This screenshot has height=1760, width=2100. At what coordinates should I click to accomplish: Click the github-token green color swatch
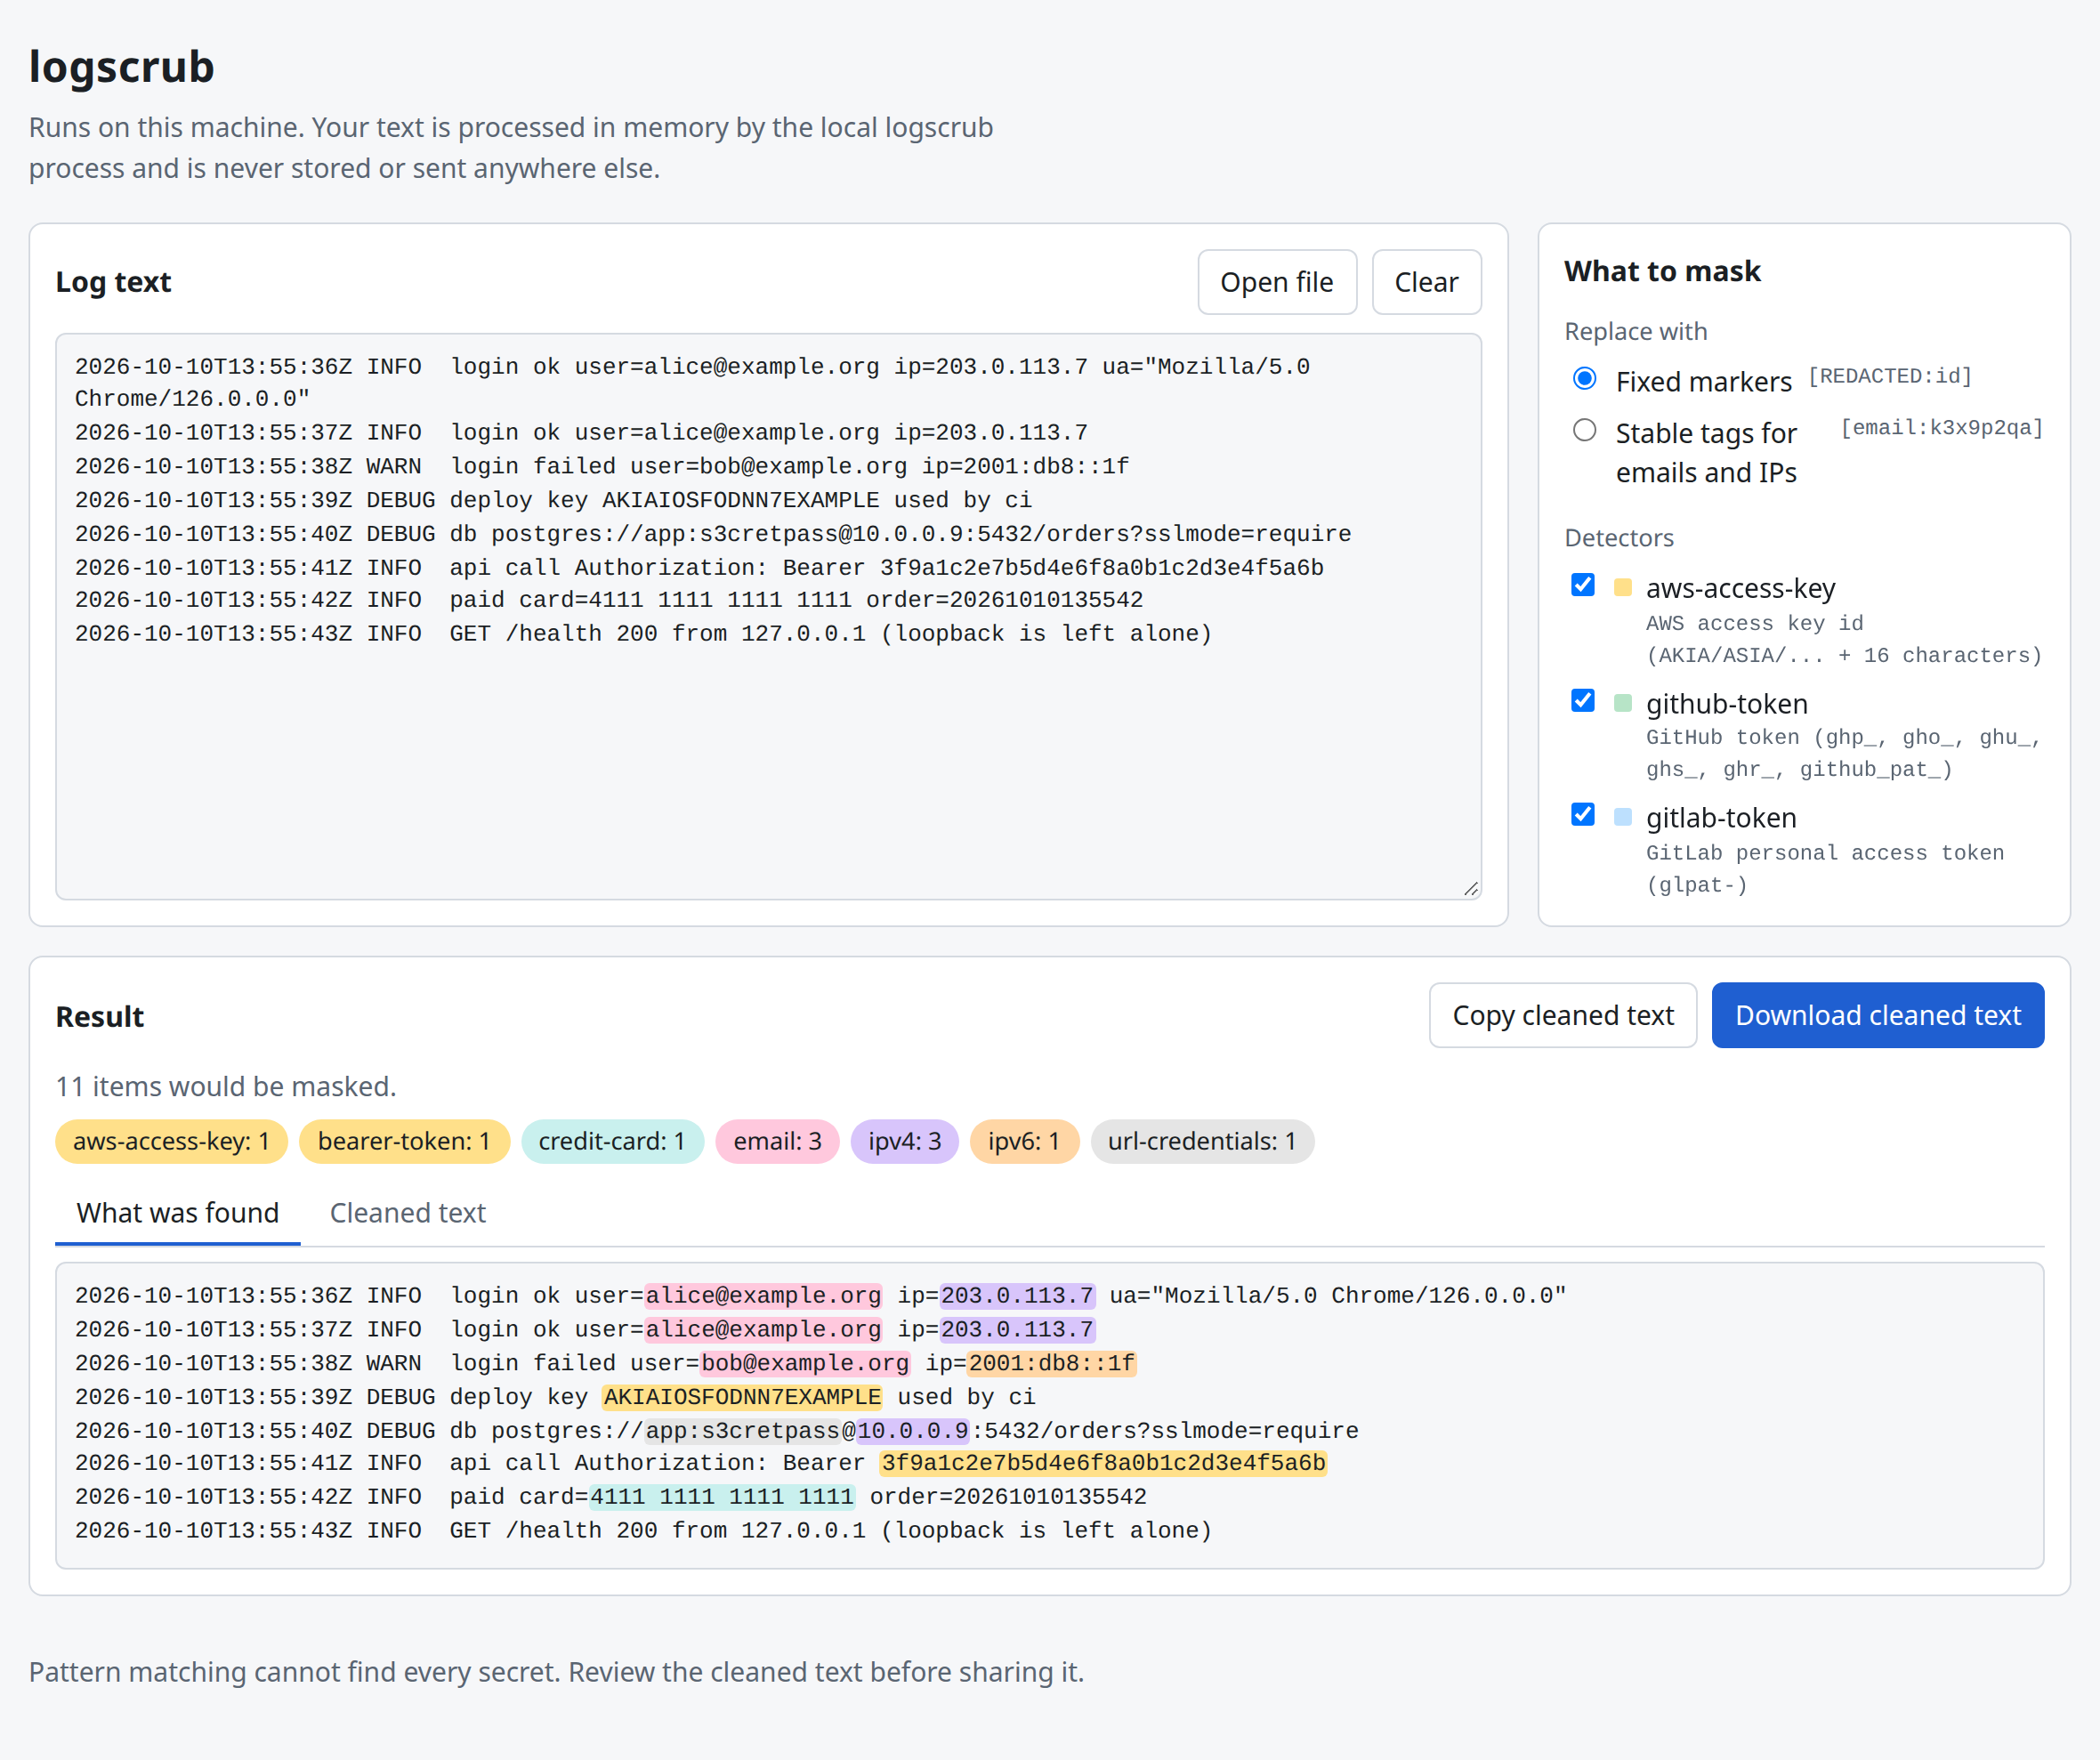(x=1622, y=704)
